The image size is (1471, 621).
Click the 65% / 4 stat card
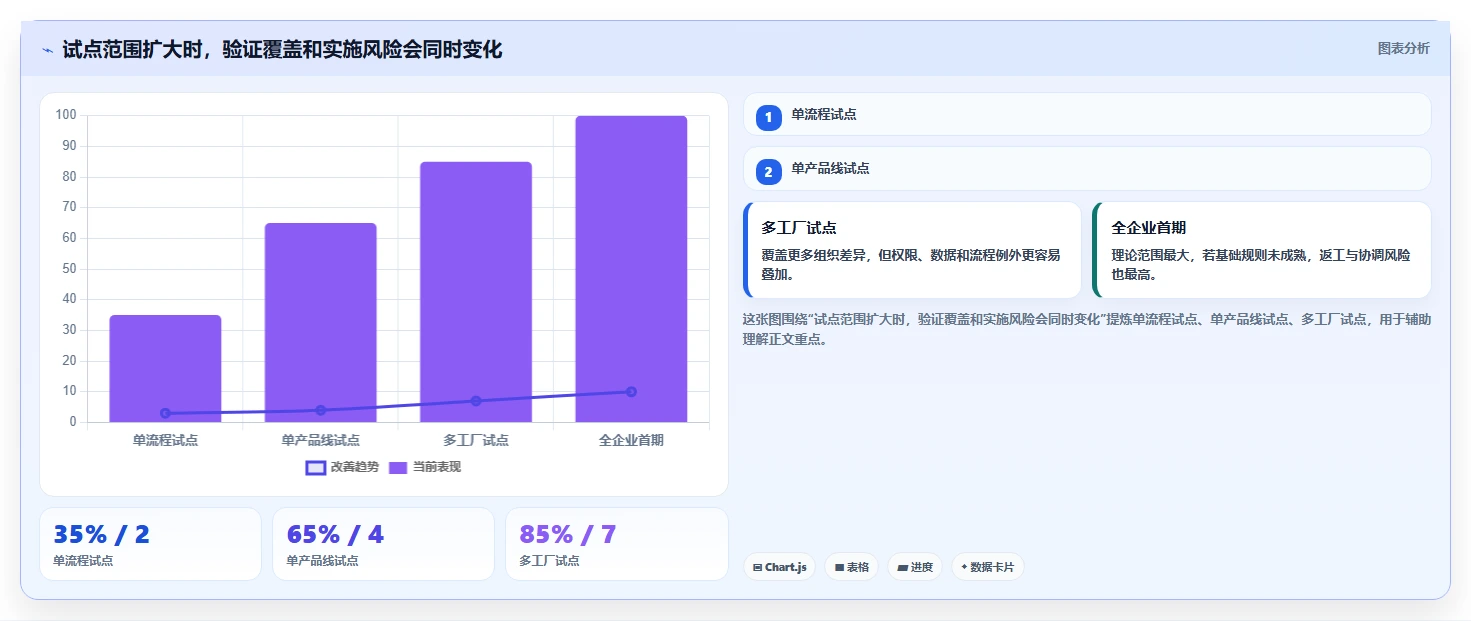383,544
